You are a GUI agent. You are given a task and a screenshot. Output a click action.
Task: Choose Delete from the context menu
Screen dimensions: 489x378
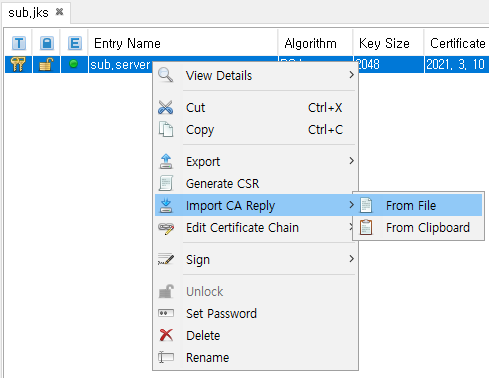coord(256,335)
